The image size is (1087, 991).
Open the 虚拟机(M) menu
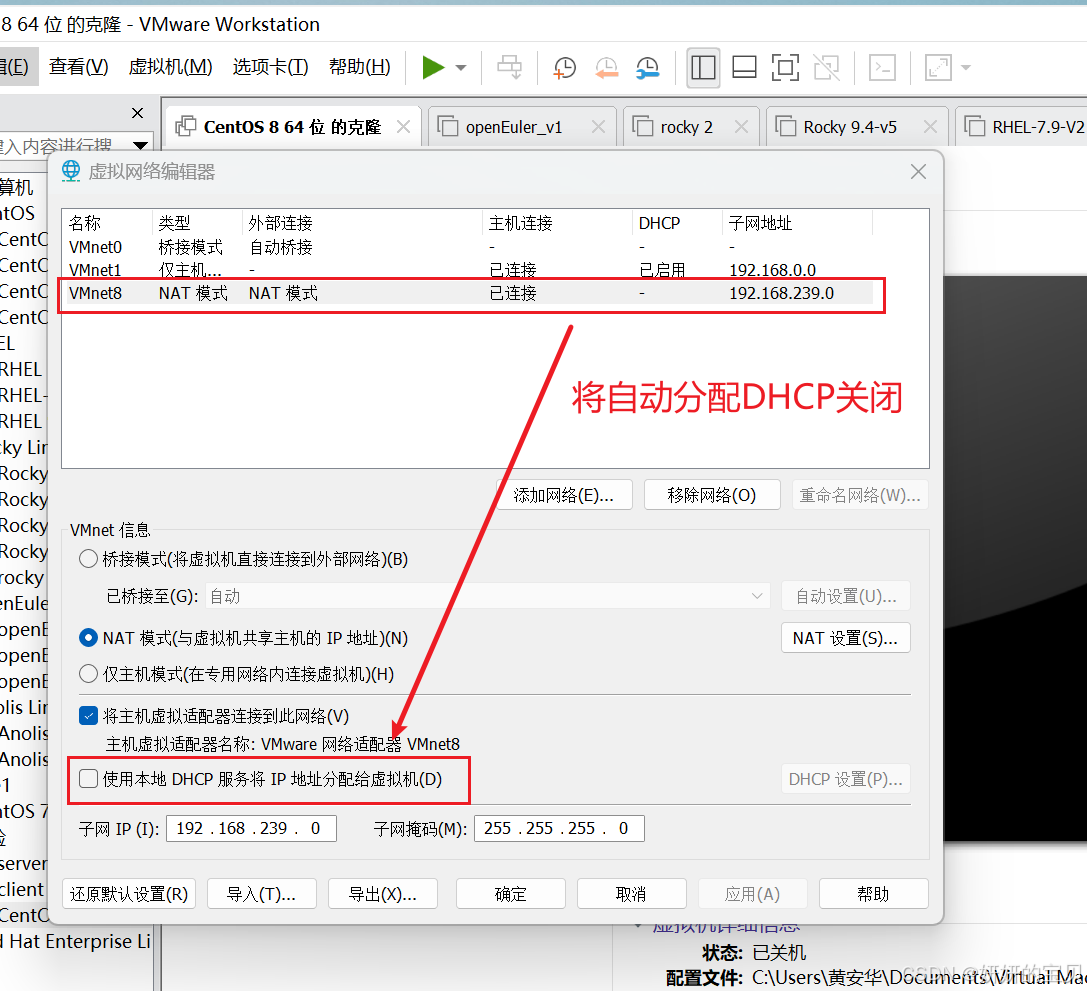point(170,67)
